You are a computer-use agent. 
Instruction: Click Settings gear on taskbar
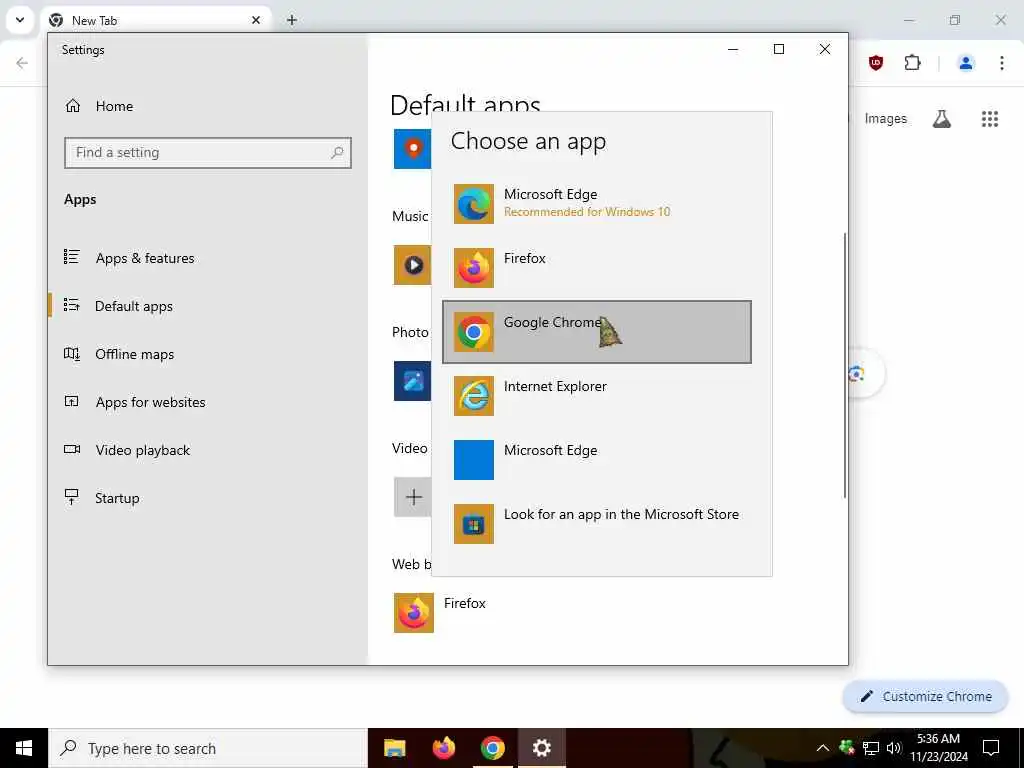click(542, 748)
